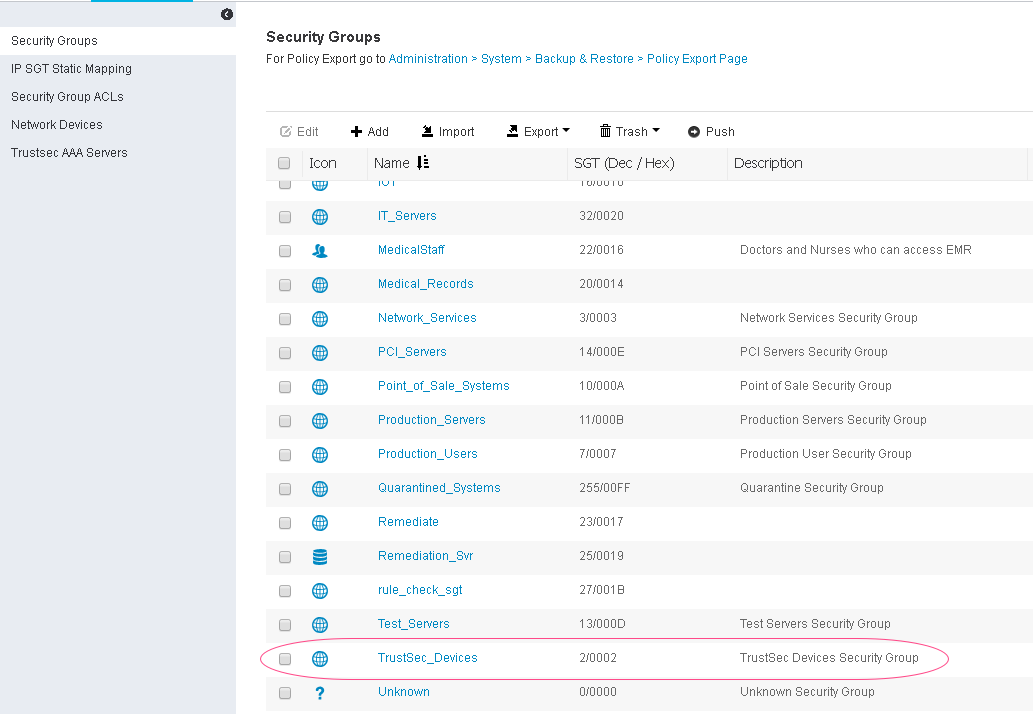Click the Push icon to push TrustSec changes
Image resolution: width=1033 pixels, height=714 pixels.
click(694, 131)
